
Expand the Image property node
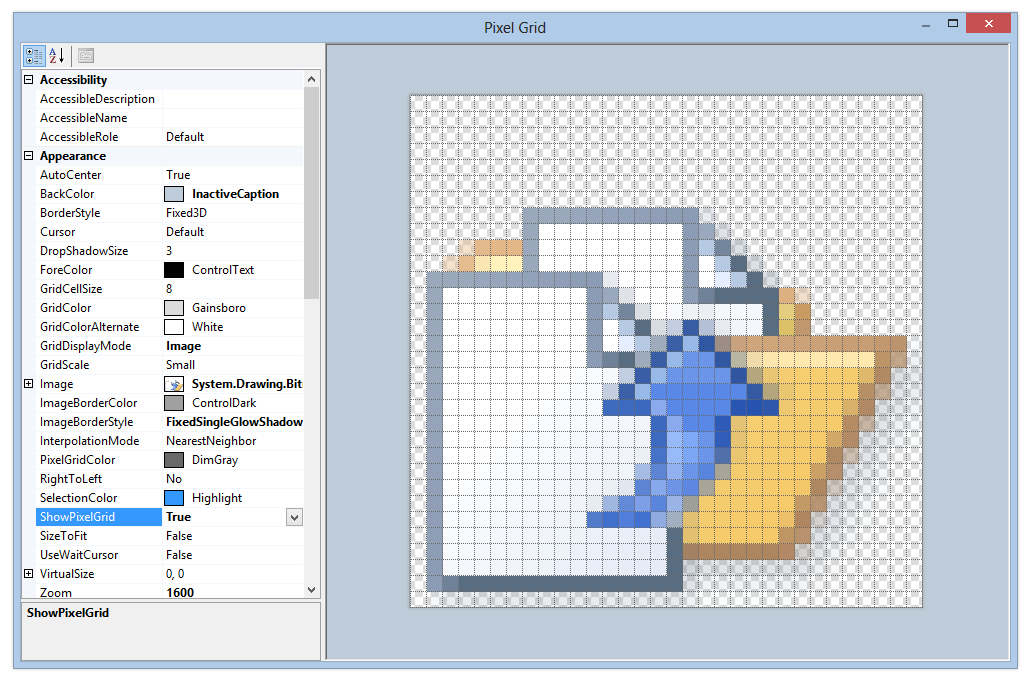click(28, 384)
